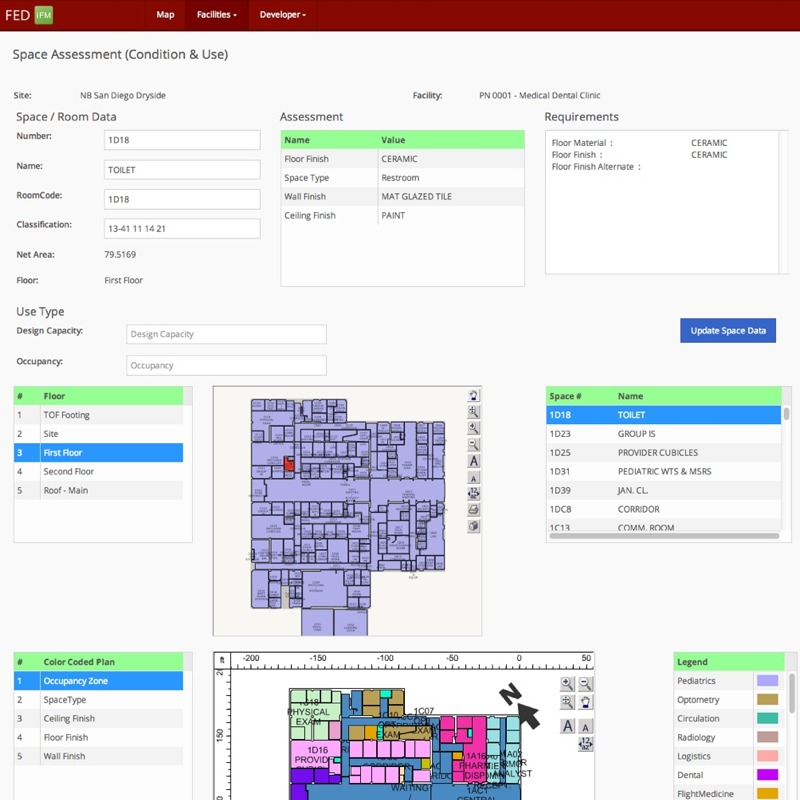The width and height of the screenshot is (800, 800).
Task: Select Roof - Main floor row
Action: click(98, 490)
